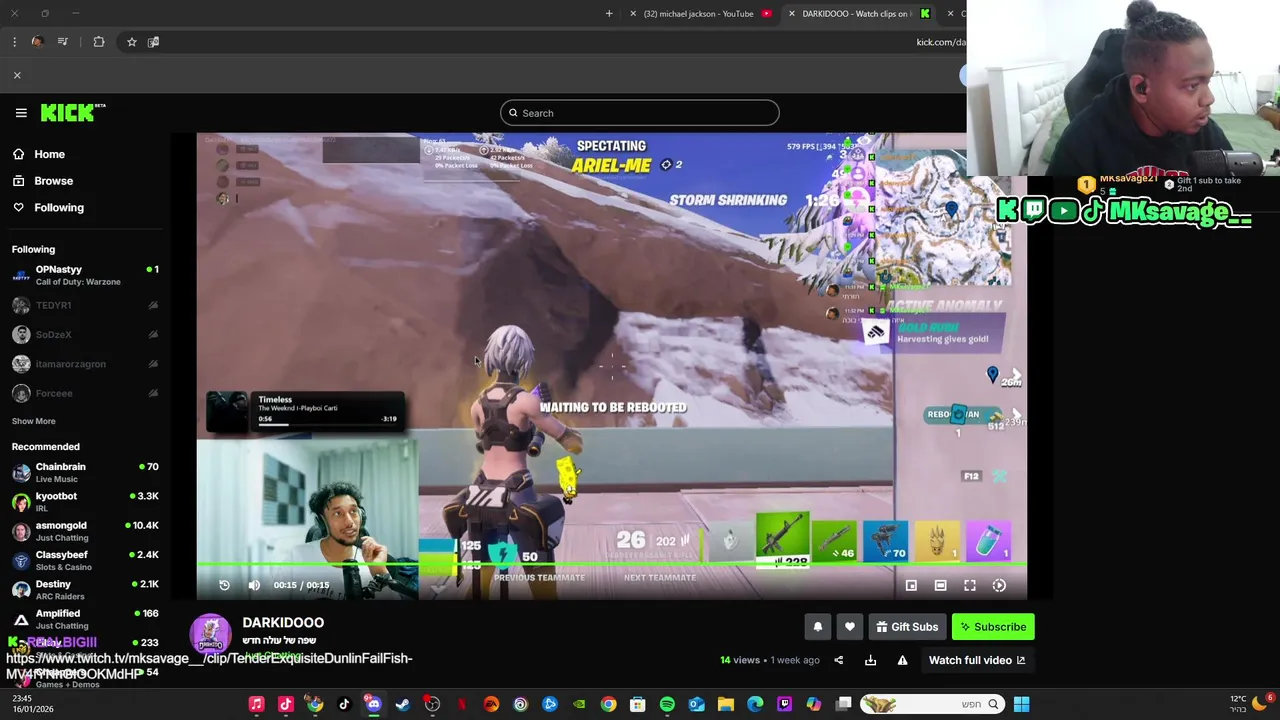Image resolution: width=1280 pixels, height=720 pixels.
Task: Enter fullscreen on the clip player
Action: tap(970, 585)
